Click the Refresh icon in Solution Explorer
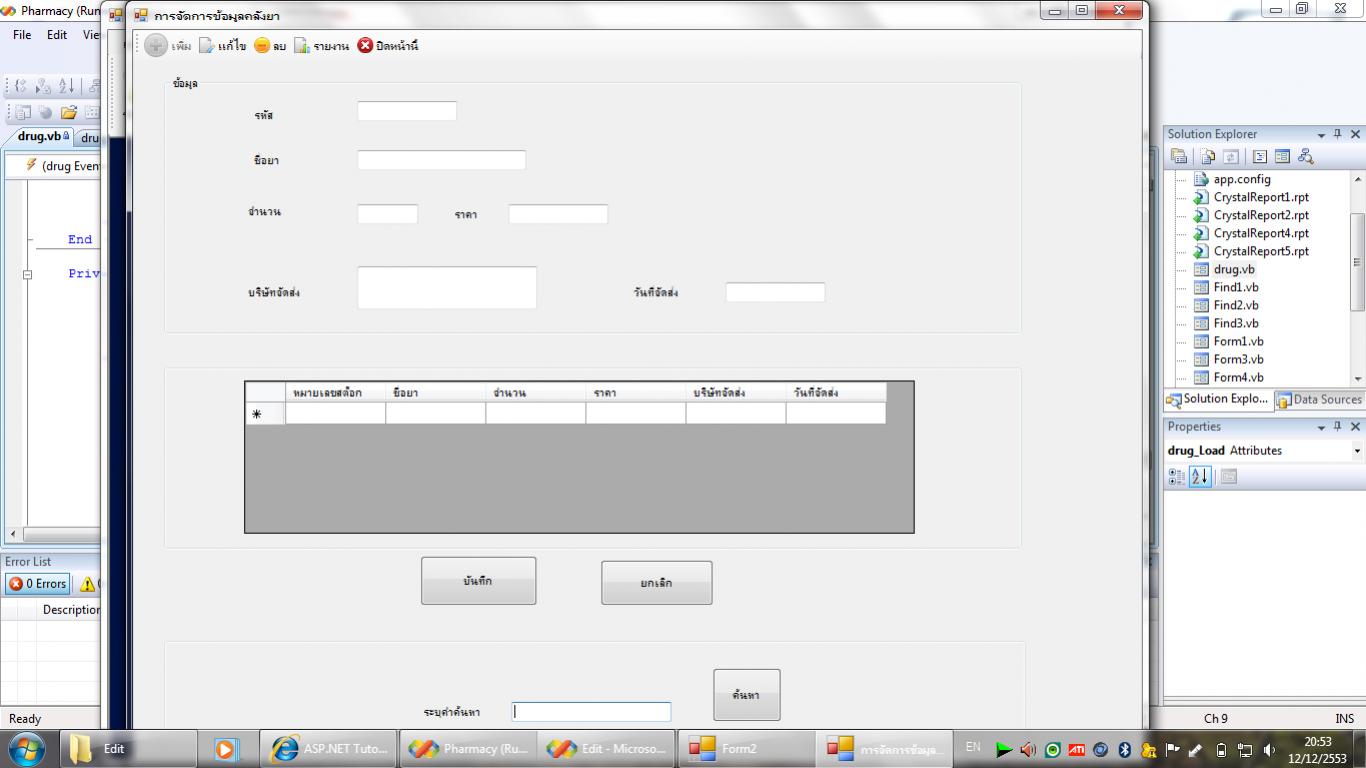This screenshot has height=768, width=1366. [1231, 156]
